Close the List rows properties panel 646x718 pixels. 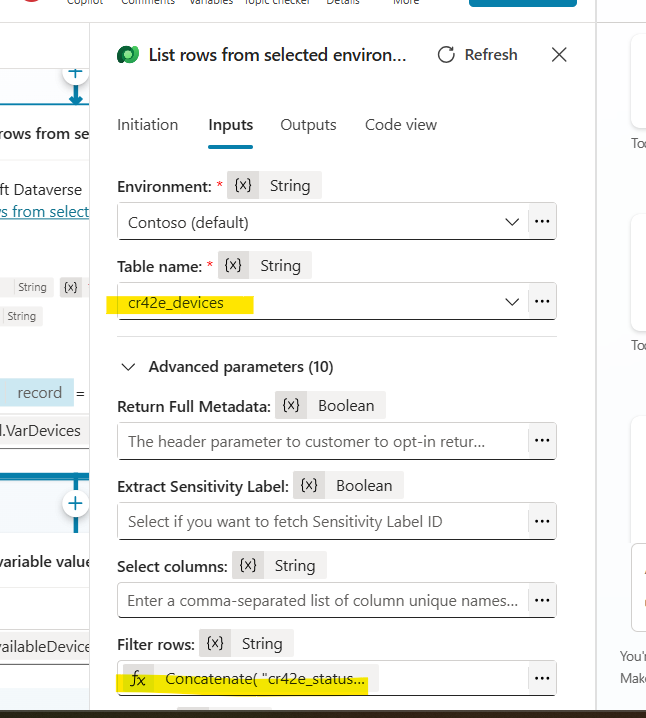pyautogui.click(x=559, y=54)
